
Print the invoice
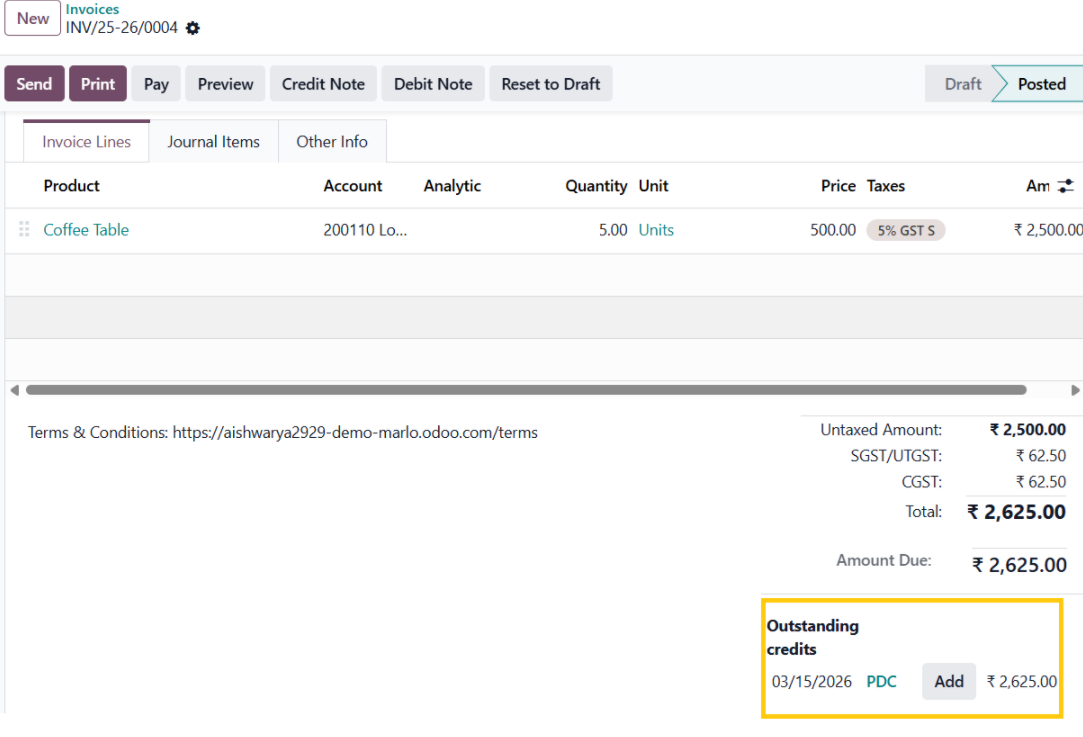(98, 84)
